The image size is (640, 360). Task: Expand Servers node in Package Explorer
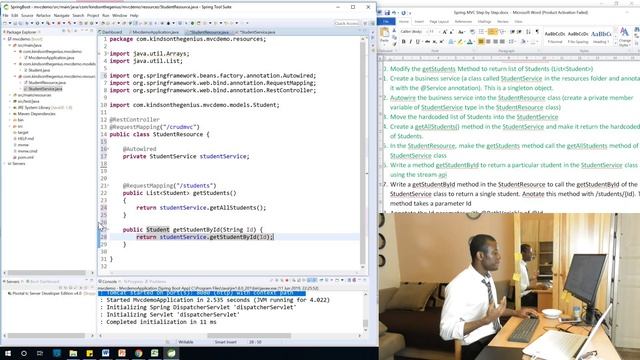pyautogui.click(x=5, y=164)
